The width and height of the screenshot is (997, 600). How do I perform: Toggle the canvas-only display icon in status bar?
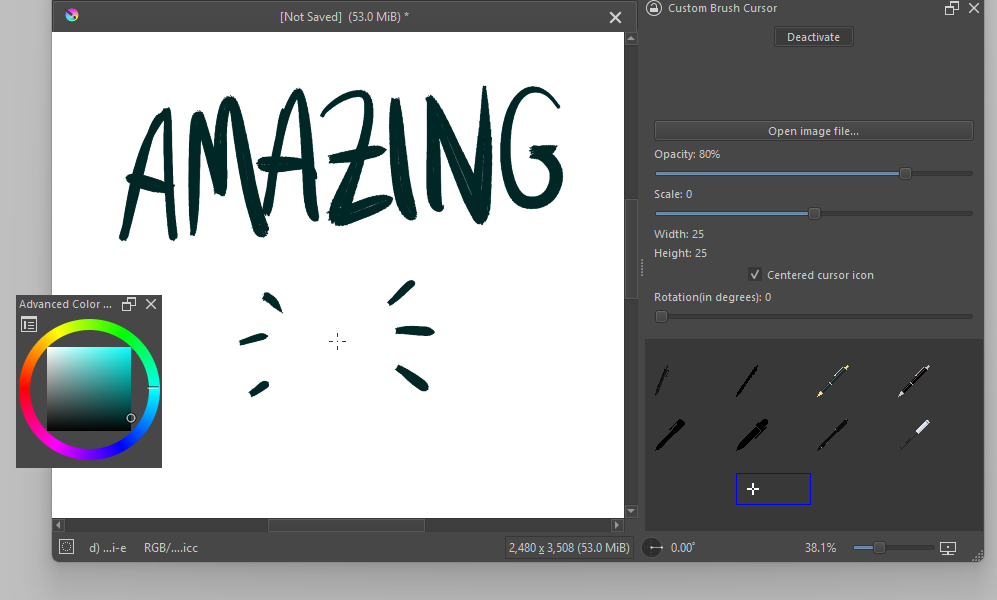click(949, 548)
